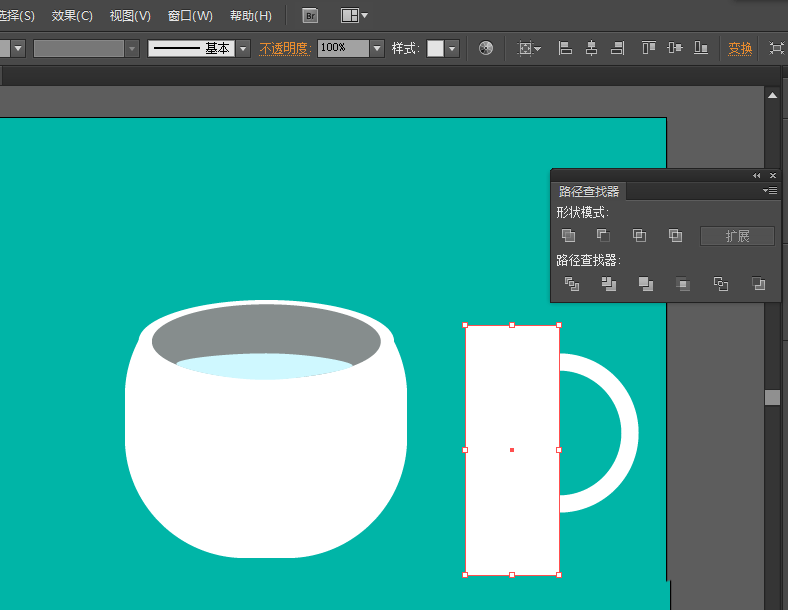Click the Exclude shape mode icon
The width and height of the screenshot is (788, 610).
[x=675, y=235]
